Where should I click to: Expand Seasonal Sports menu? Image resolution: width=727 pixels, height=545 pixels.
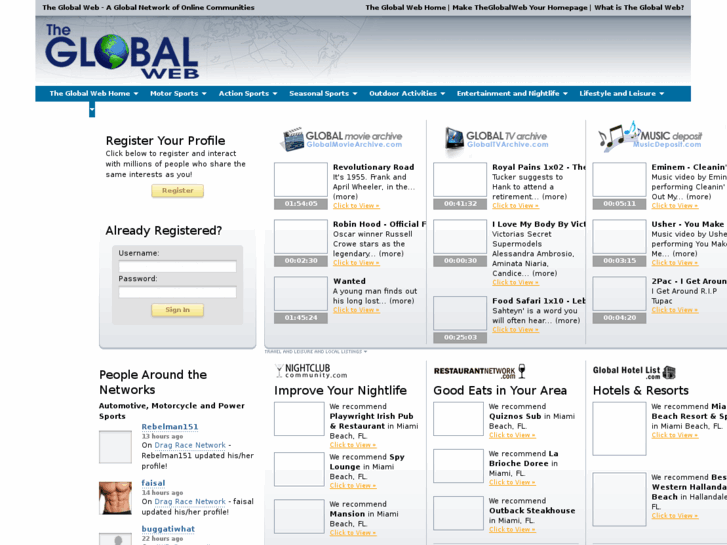click(x=323, y=94)
